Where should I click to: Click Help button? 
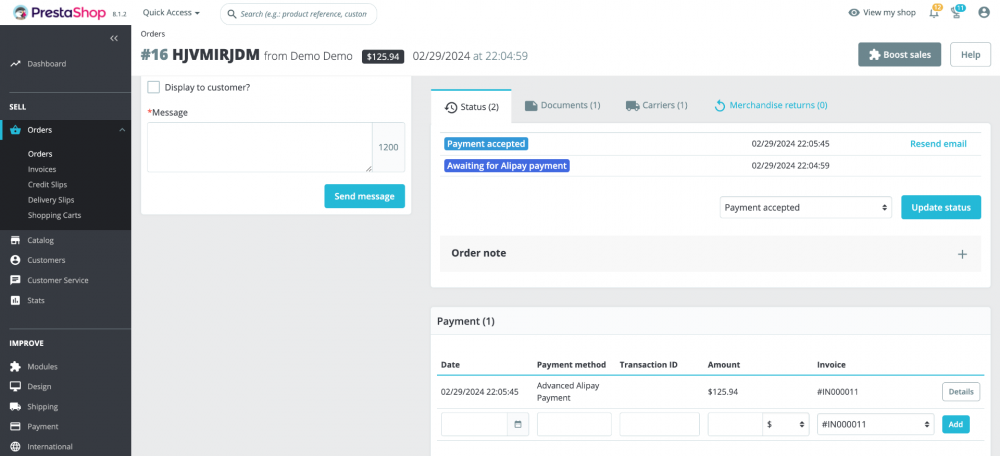pyautogui.click(x=970, y=55)
